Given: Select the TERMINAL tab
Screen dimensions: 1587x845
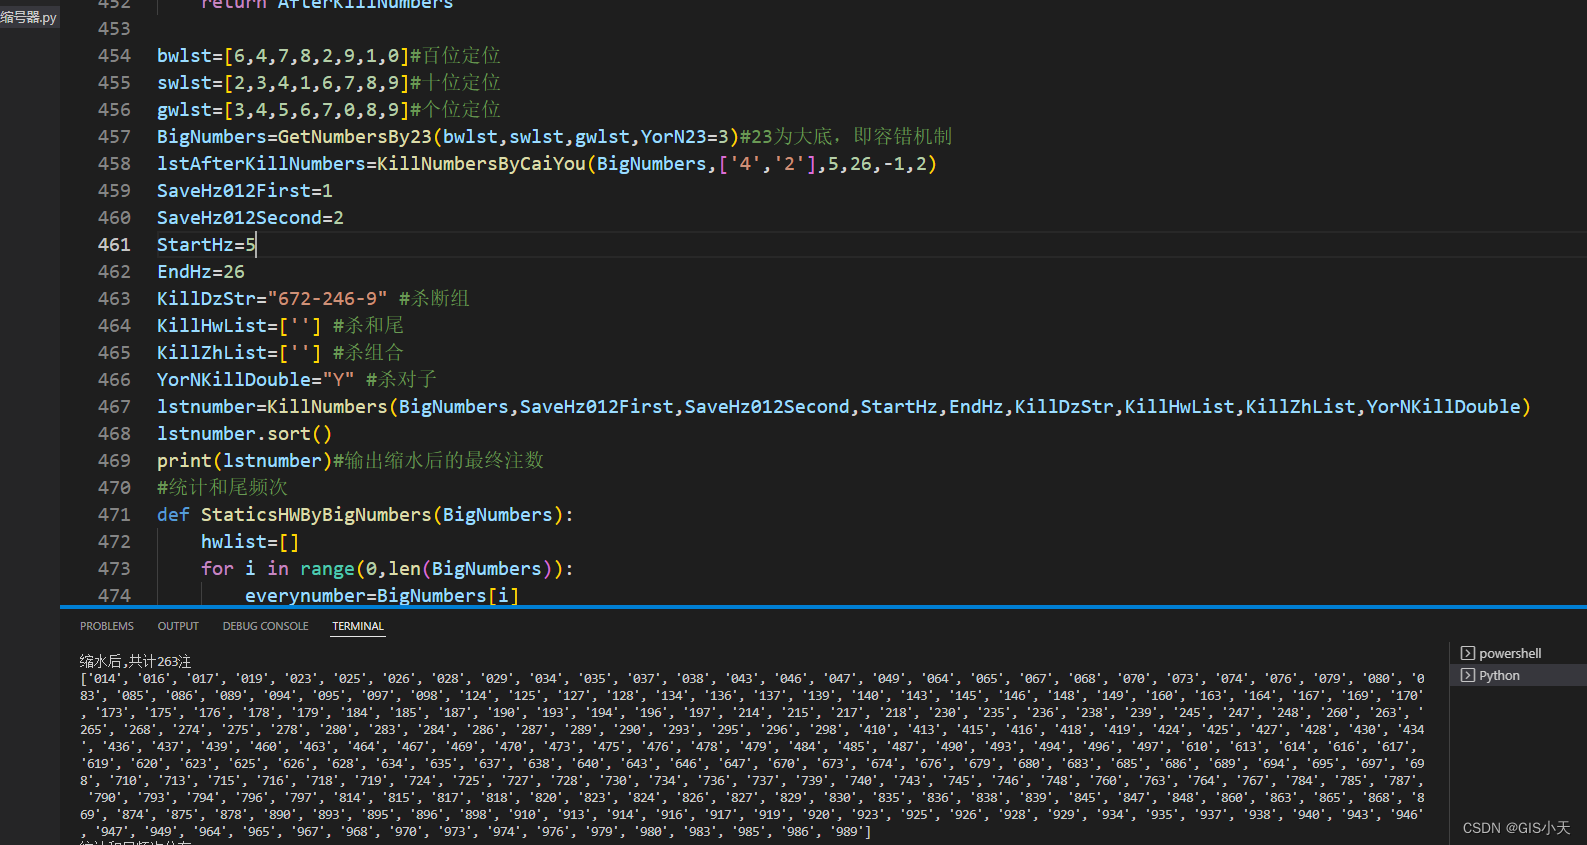Looking at the screenshot, I should click(358, 626).
